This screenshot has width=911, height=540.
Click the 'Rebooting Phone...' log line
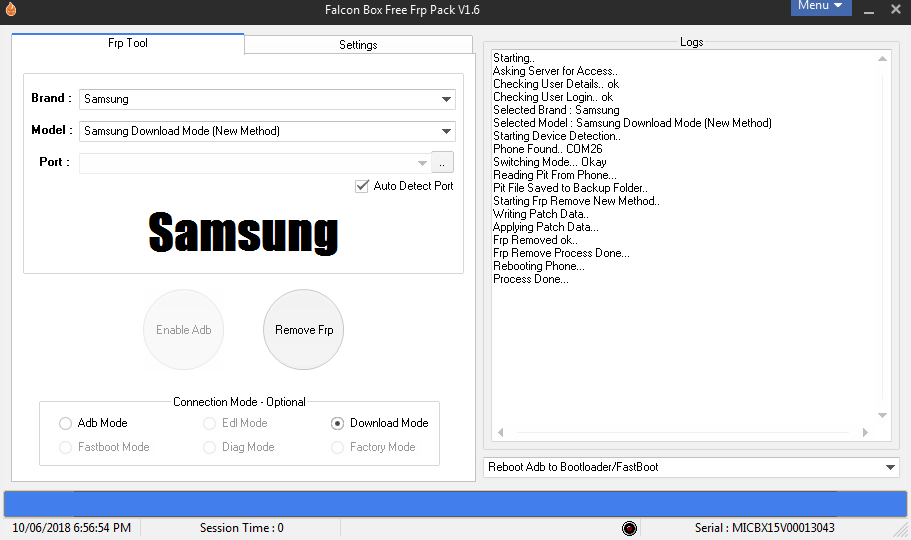coord(539,266)
